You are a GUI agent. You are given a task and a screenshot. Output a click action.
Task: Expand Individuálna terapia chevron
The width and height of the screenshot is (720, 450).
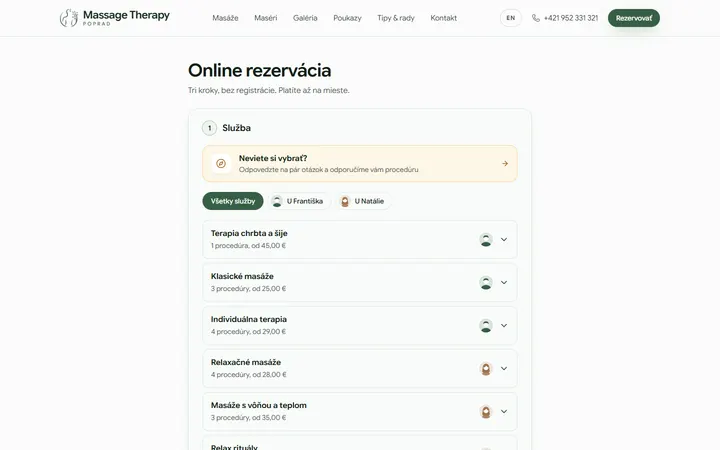click(504, 326)
